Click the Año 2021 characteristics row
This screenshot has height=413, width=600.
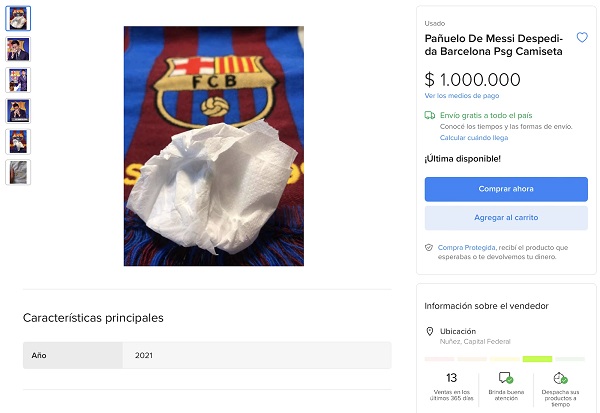(x=207, y=355)
